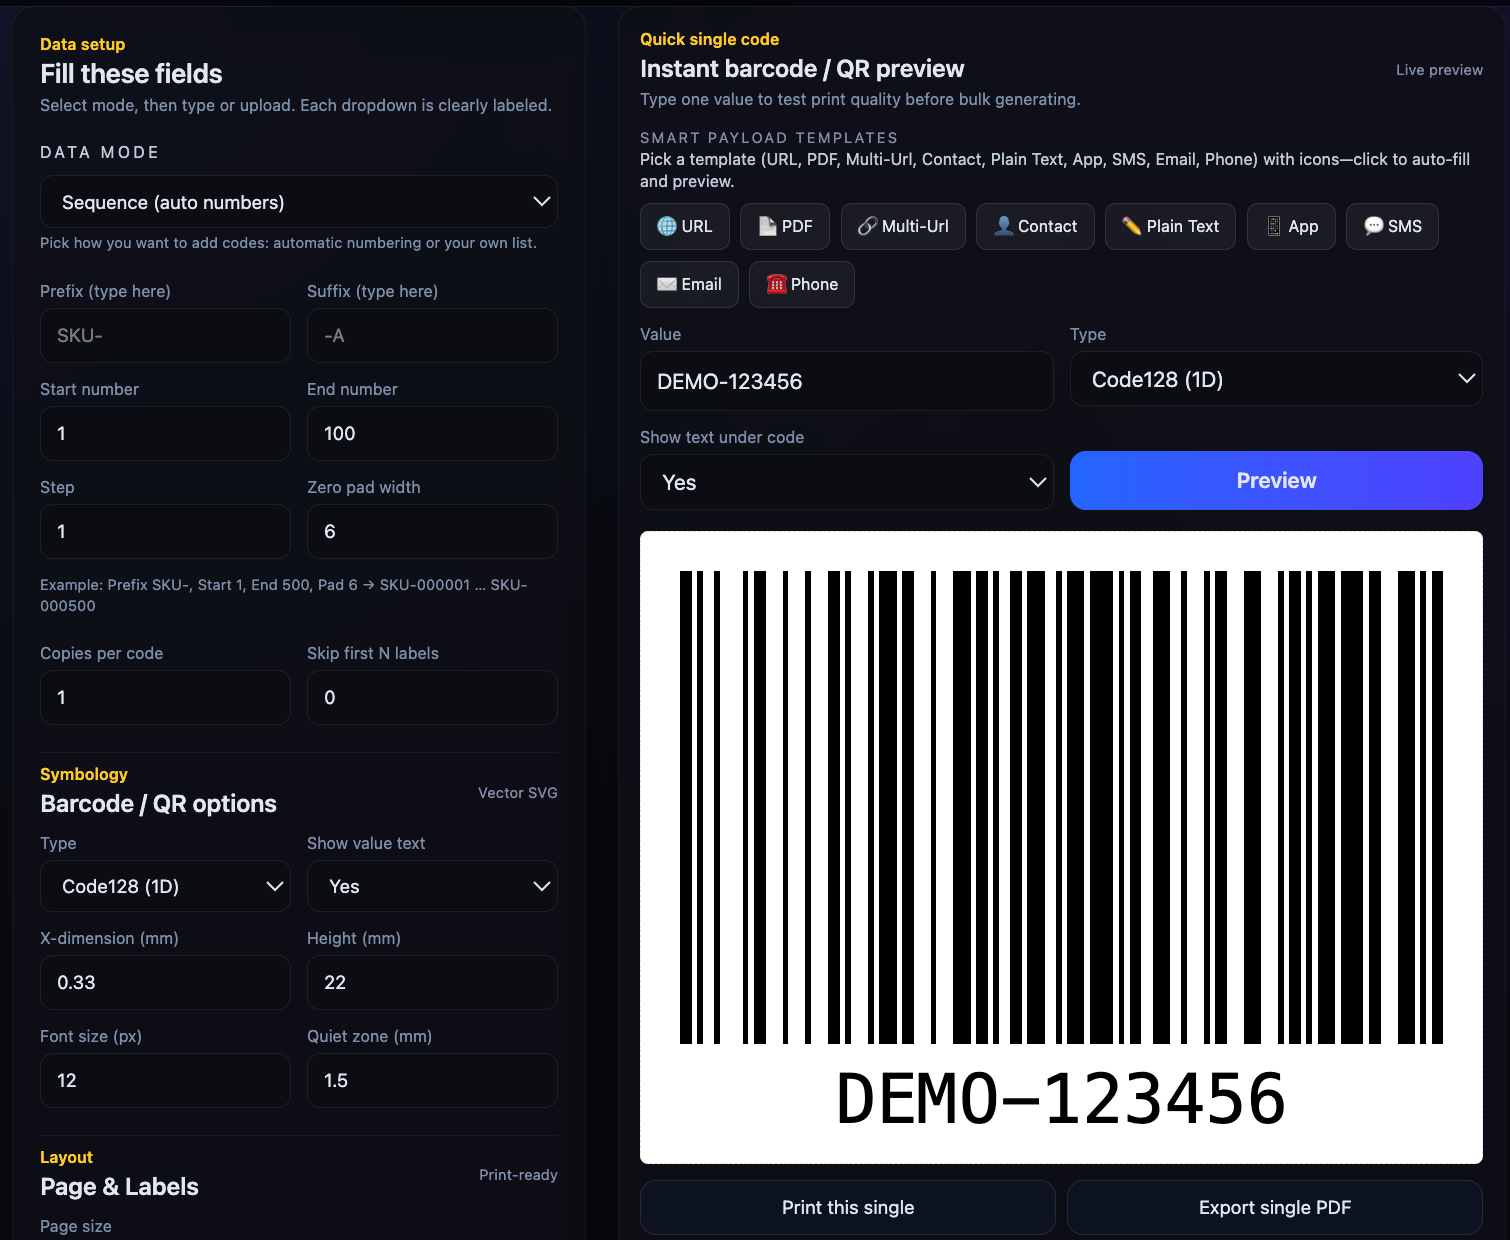Click Export single PDF

pos(1275,1207)
